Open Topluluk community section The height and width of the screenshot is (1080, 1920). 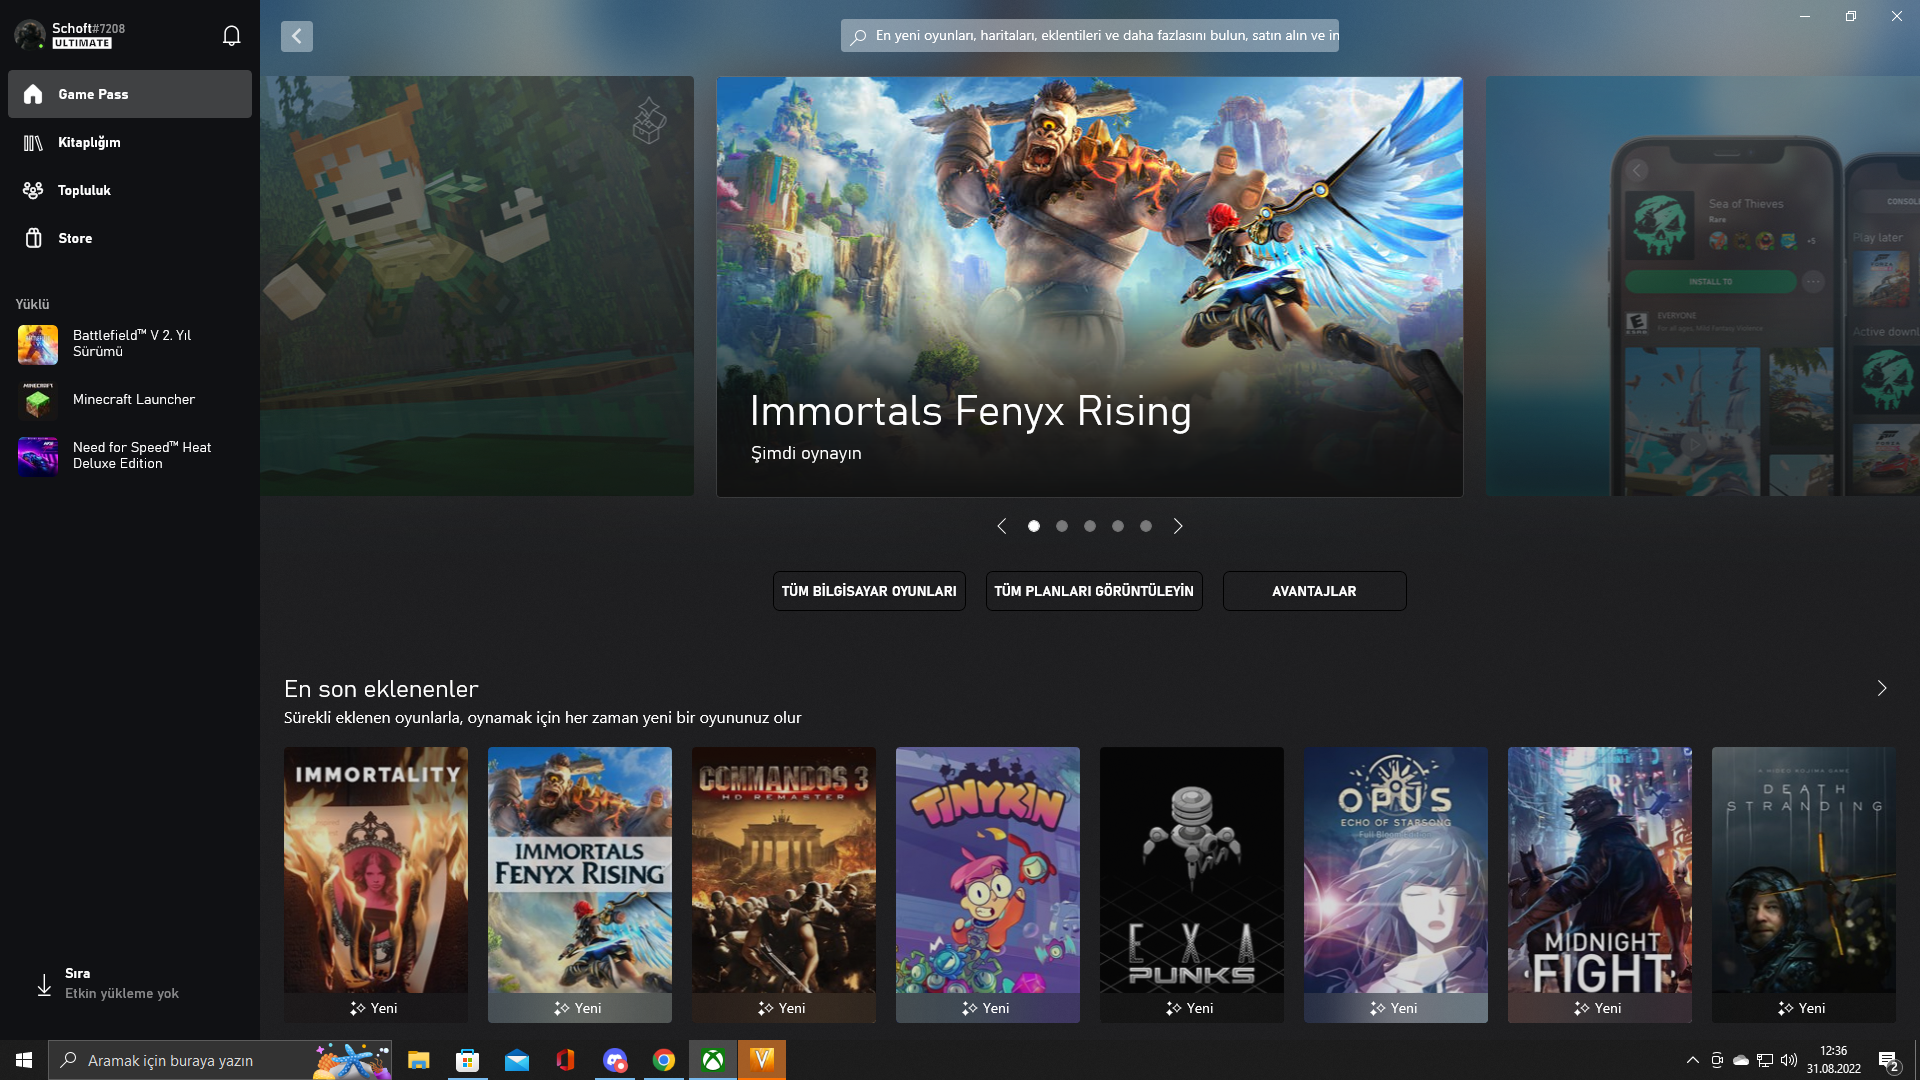point(84,190)
